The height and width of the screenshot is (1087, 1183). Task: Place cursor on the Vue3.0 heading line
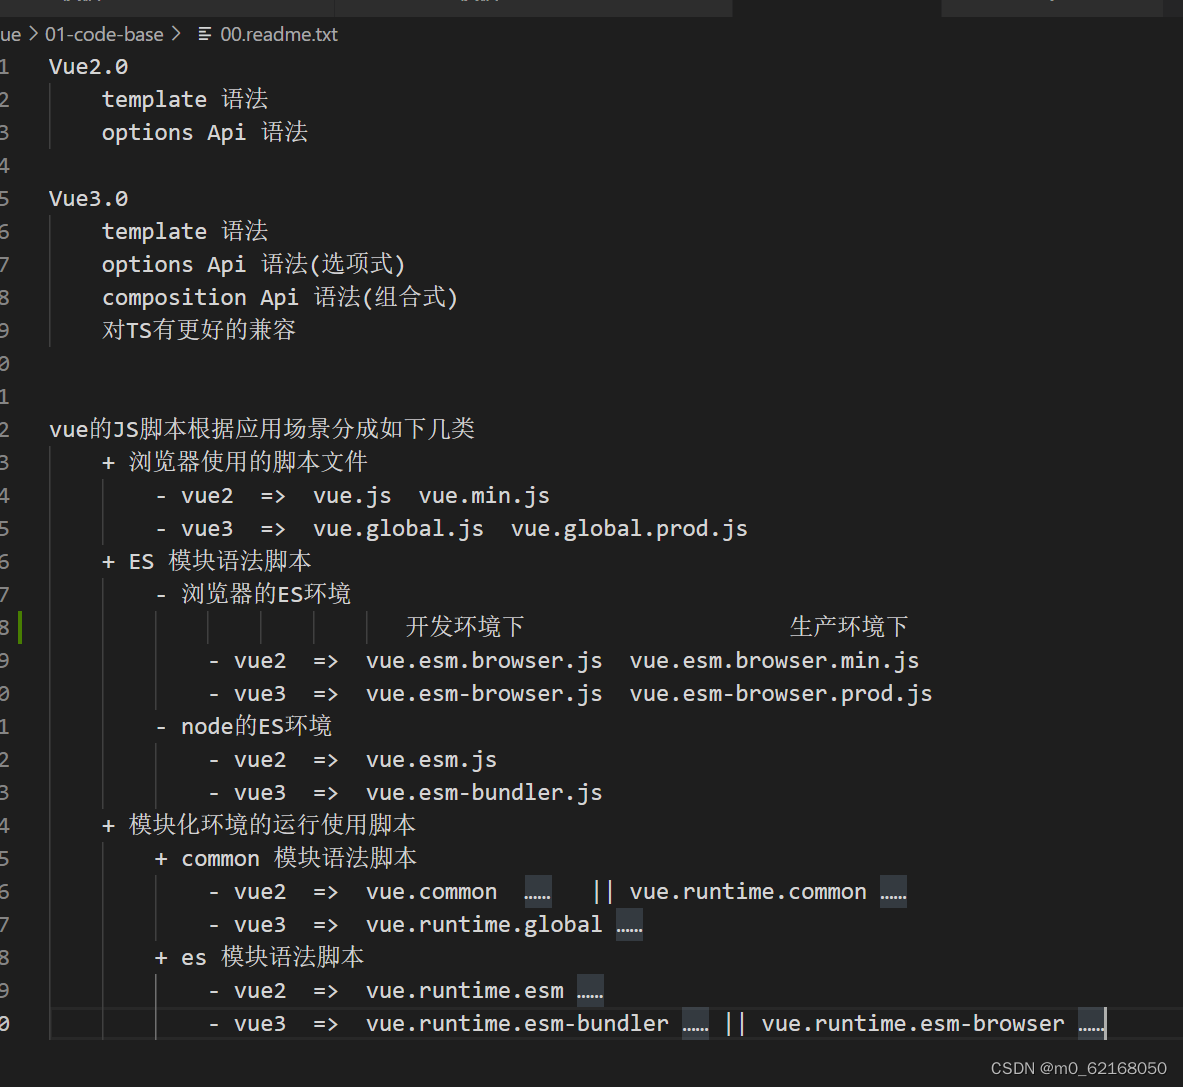click(88, 198)
